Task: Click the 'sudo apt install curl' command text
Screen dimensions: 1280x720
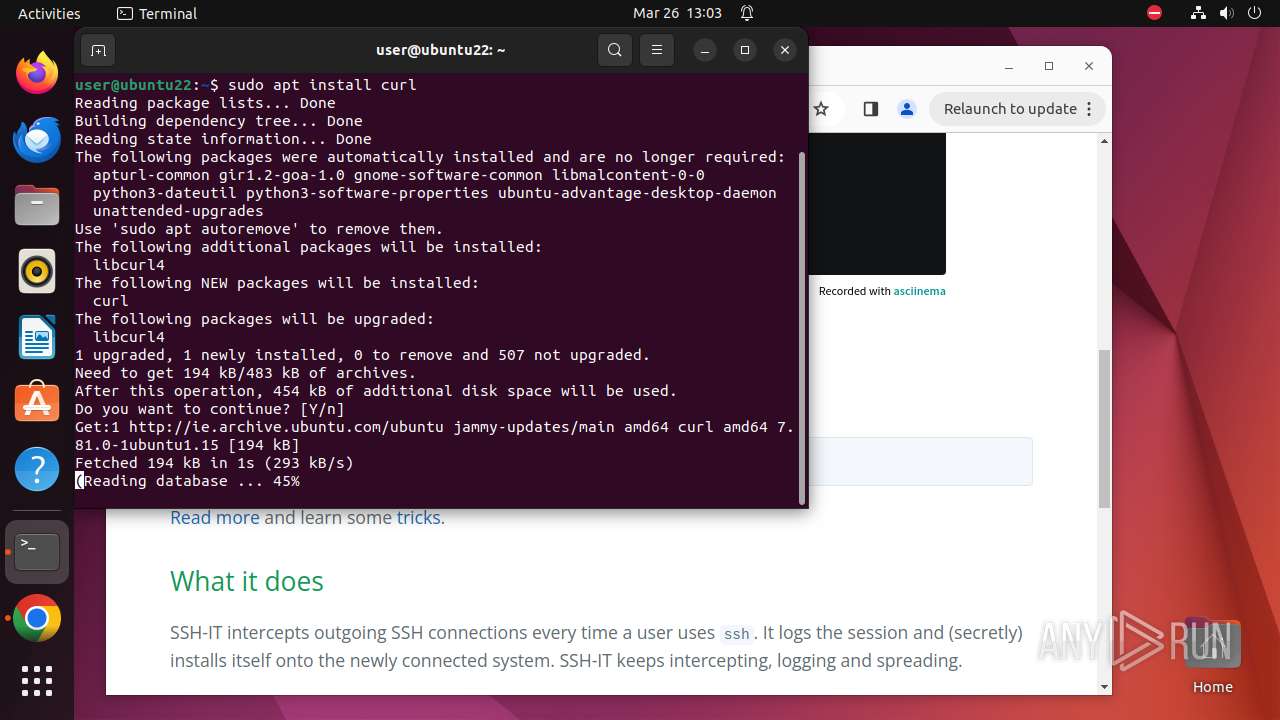Action: [322, 85]
